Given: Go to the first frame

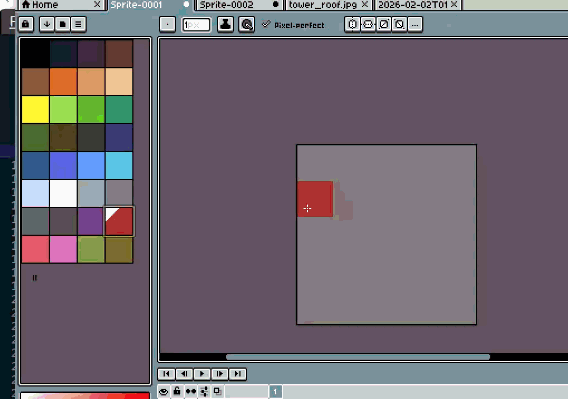Looking at the screenshot, I should point(166,374).
